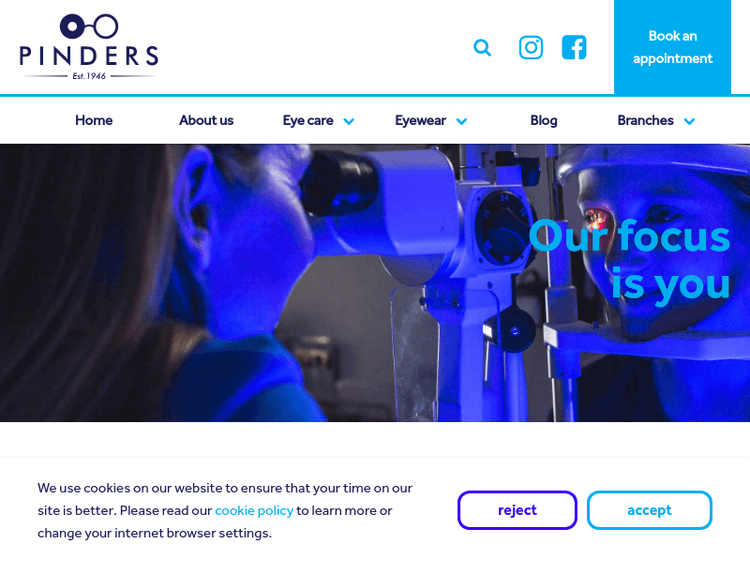The image size is (750, 563).
Task: Select the Eye care menu label
Action: coord(308,120)
